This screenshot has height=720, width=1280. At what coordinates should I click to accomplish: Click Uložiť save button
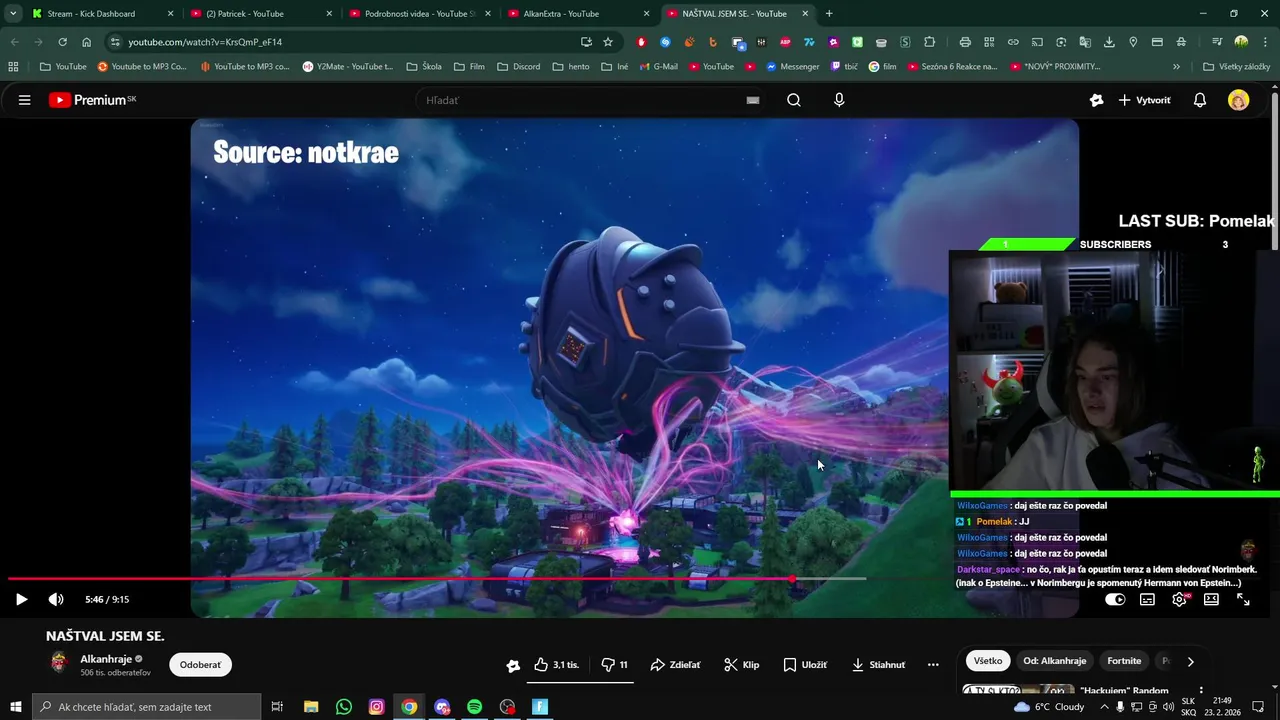[805, 665]
